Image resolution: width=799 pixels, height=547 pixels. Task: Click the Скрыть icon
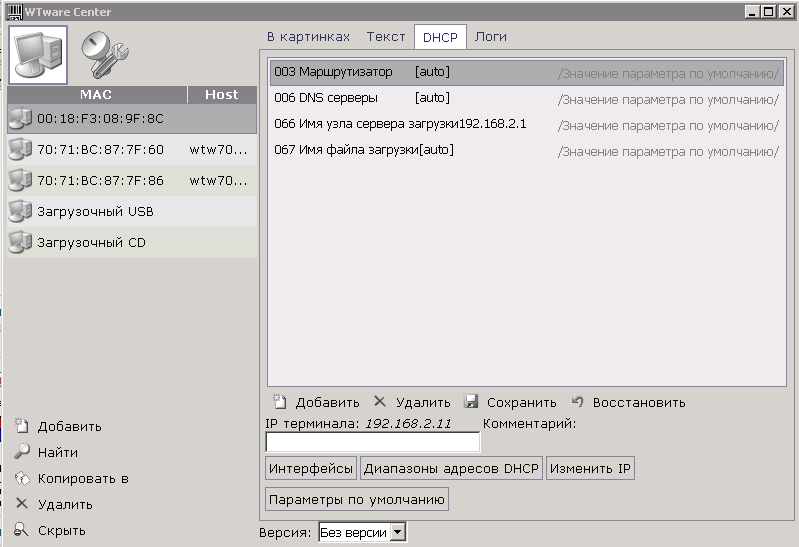22,530
